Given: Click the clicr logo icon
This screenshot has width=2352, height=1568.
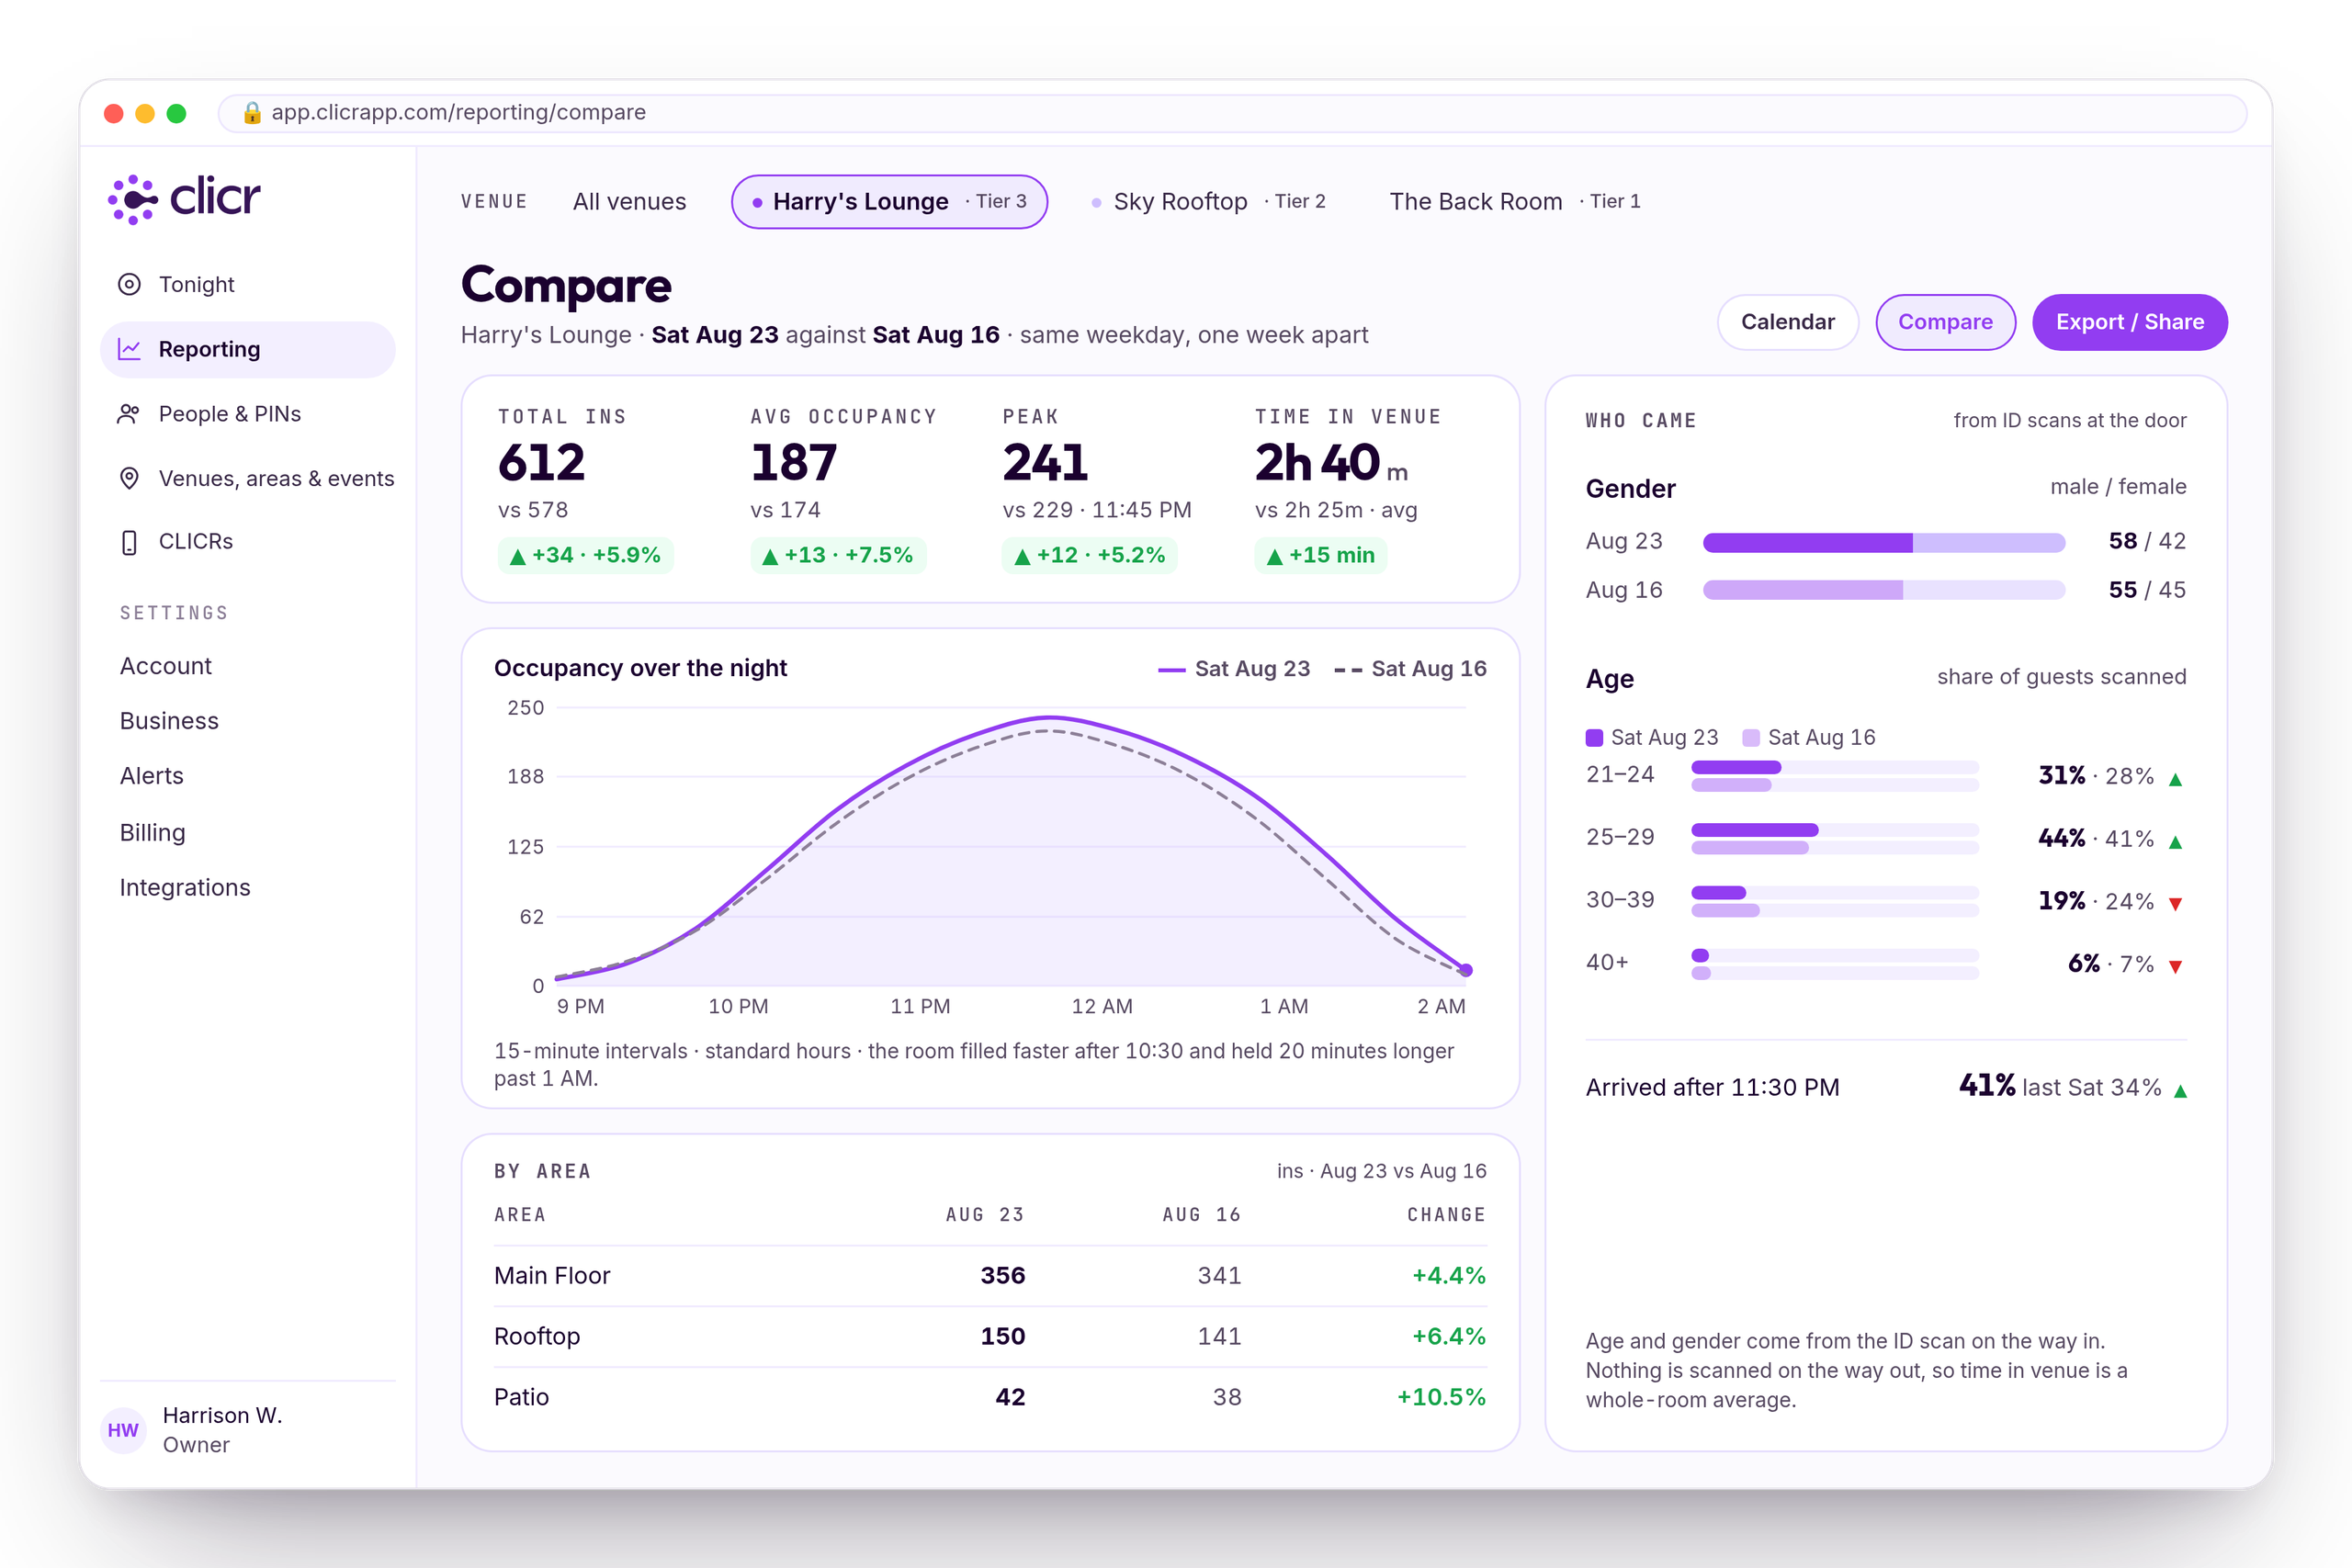Looking at the screenshot, I should point(133,199).
